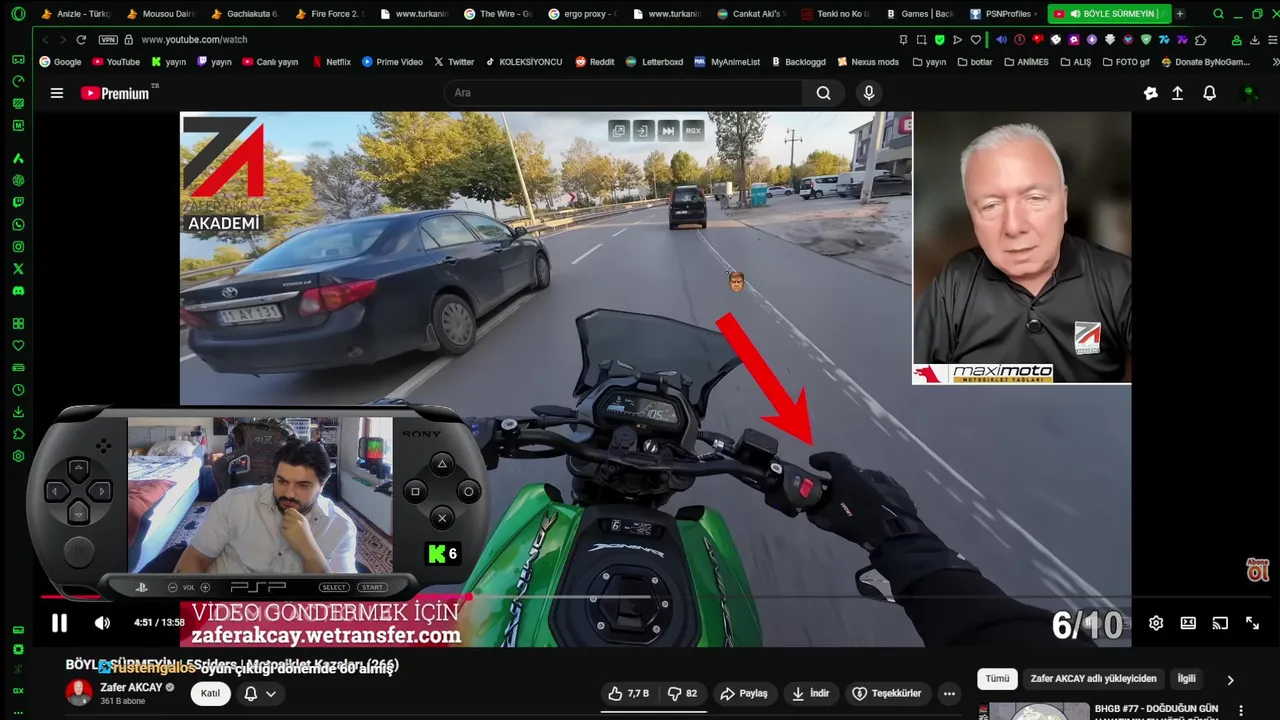Switch to ergo proxy browser tab

point(582,14)
